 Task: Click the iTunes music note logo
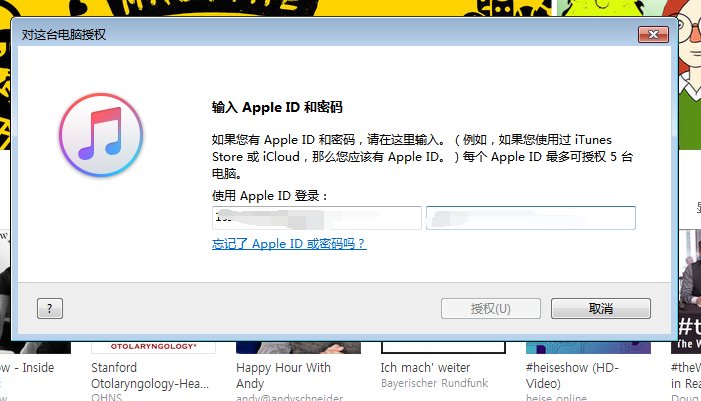coord(101,135)
